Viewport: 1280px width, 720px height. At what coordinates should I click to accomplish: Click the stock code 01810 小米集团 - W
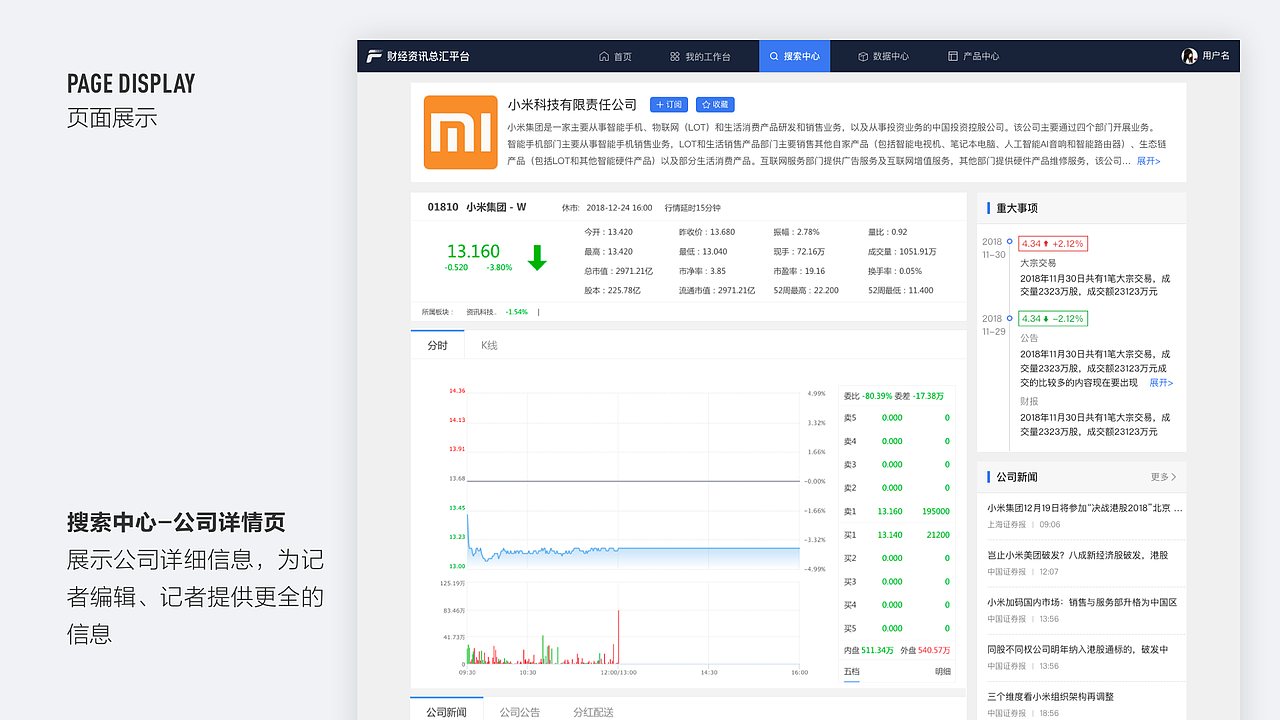[477, 207]
